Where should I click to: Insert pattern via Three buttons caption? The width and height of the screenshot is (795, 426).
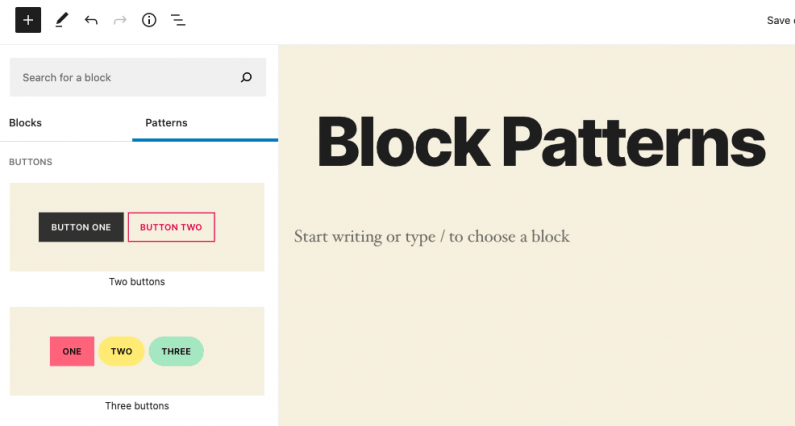coord(137,406)
